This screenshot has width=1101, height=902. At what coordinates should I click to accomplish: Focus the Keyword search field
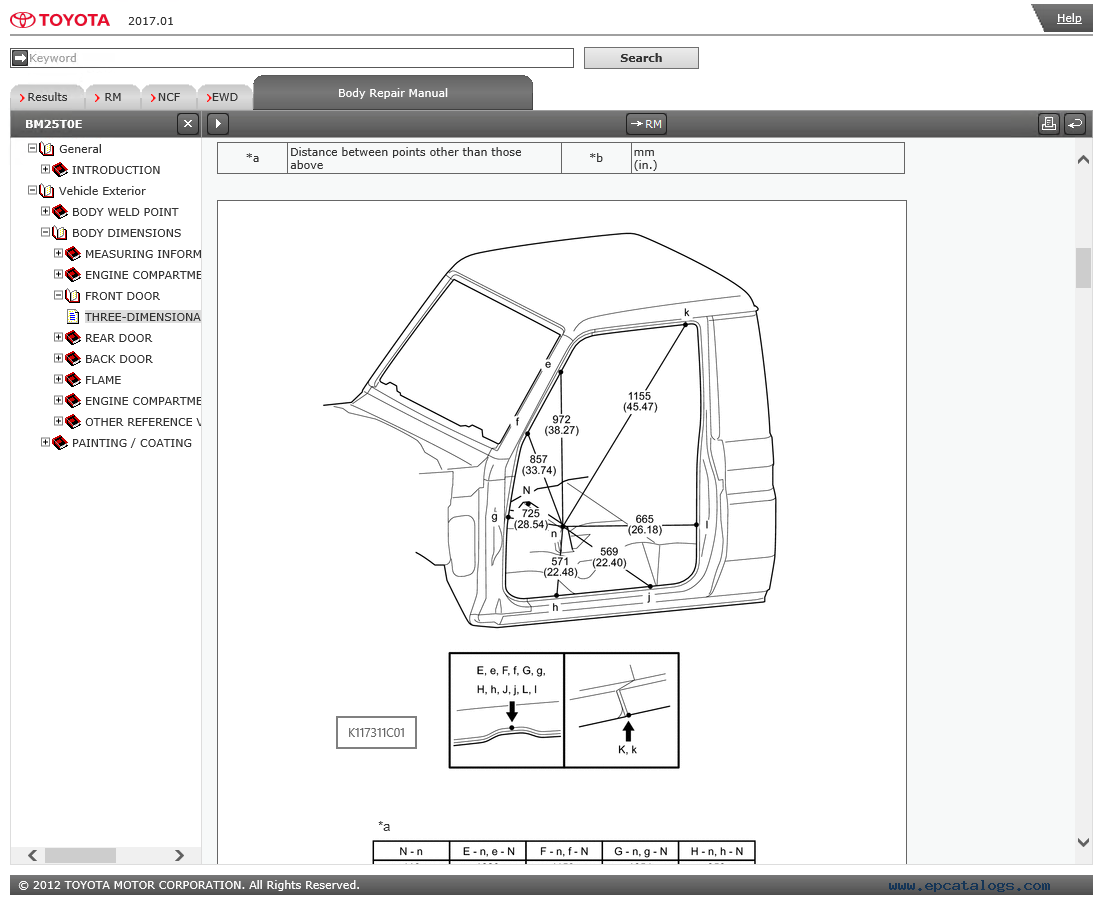pos(292,58)
